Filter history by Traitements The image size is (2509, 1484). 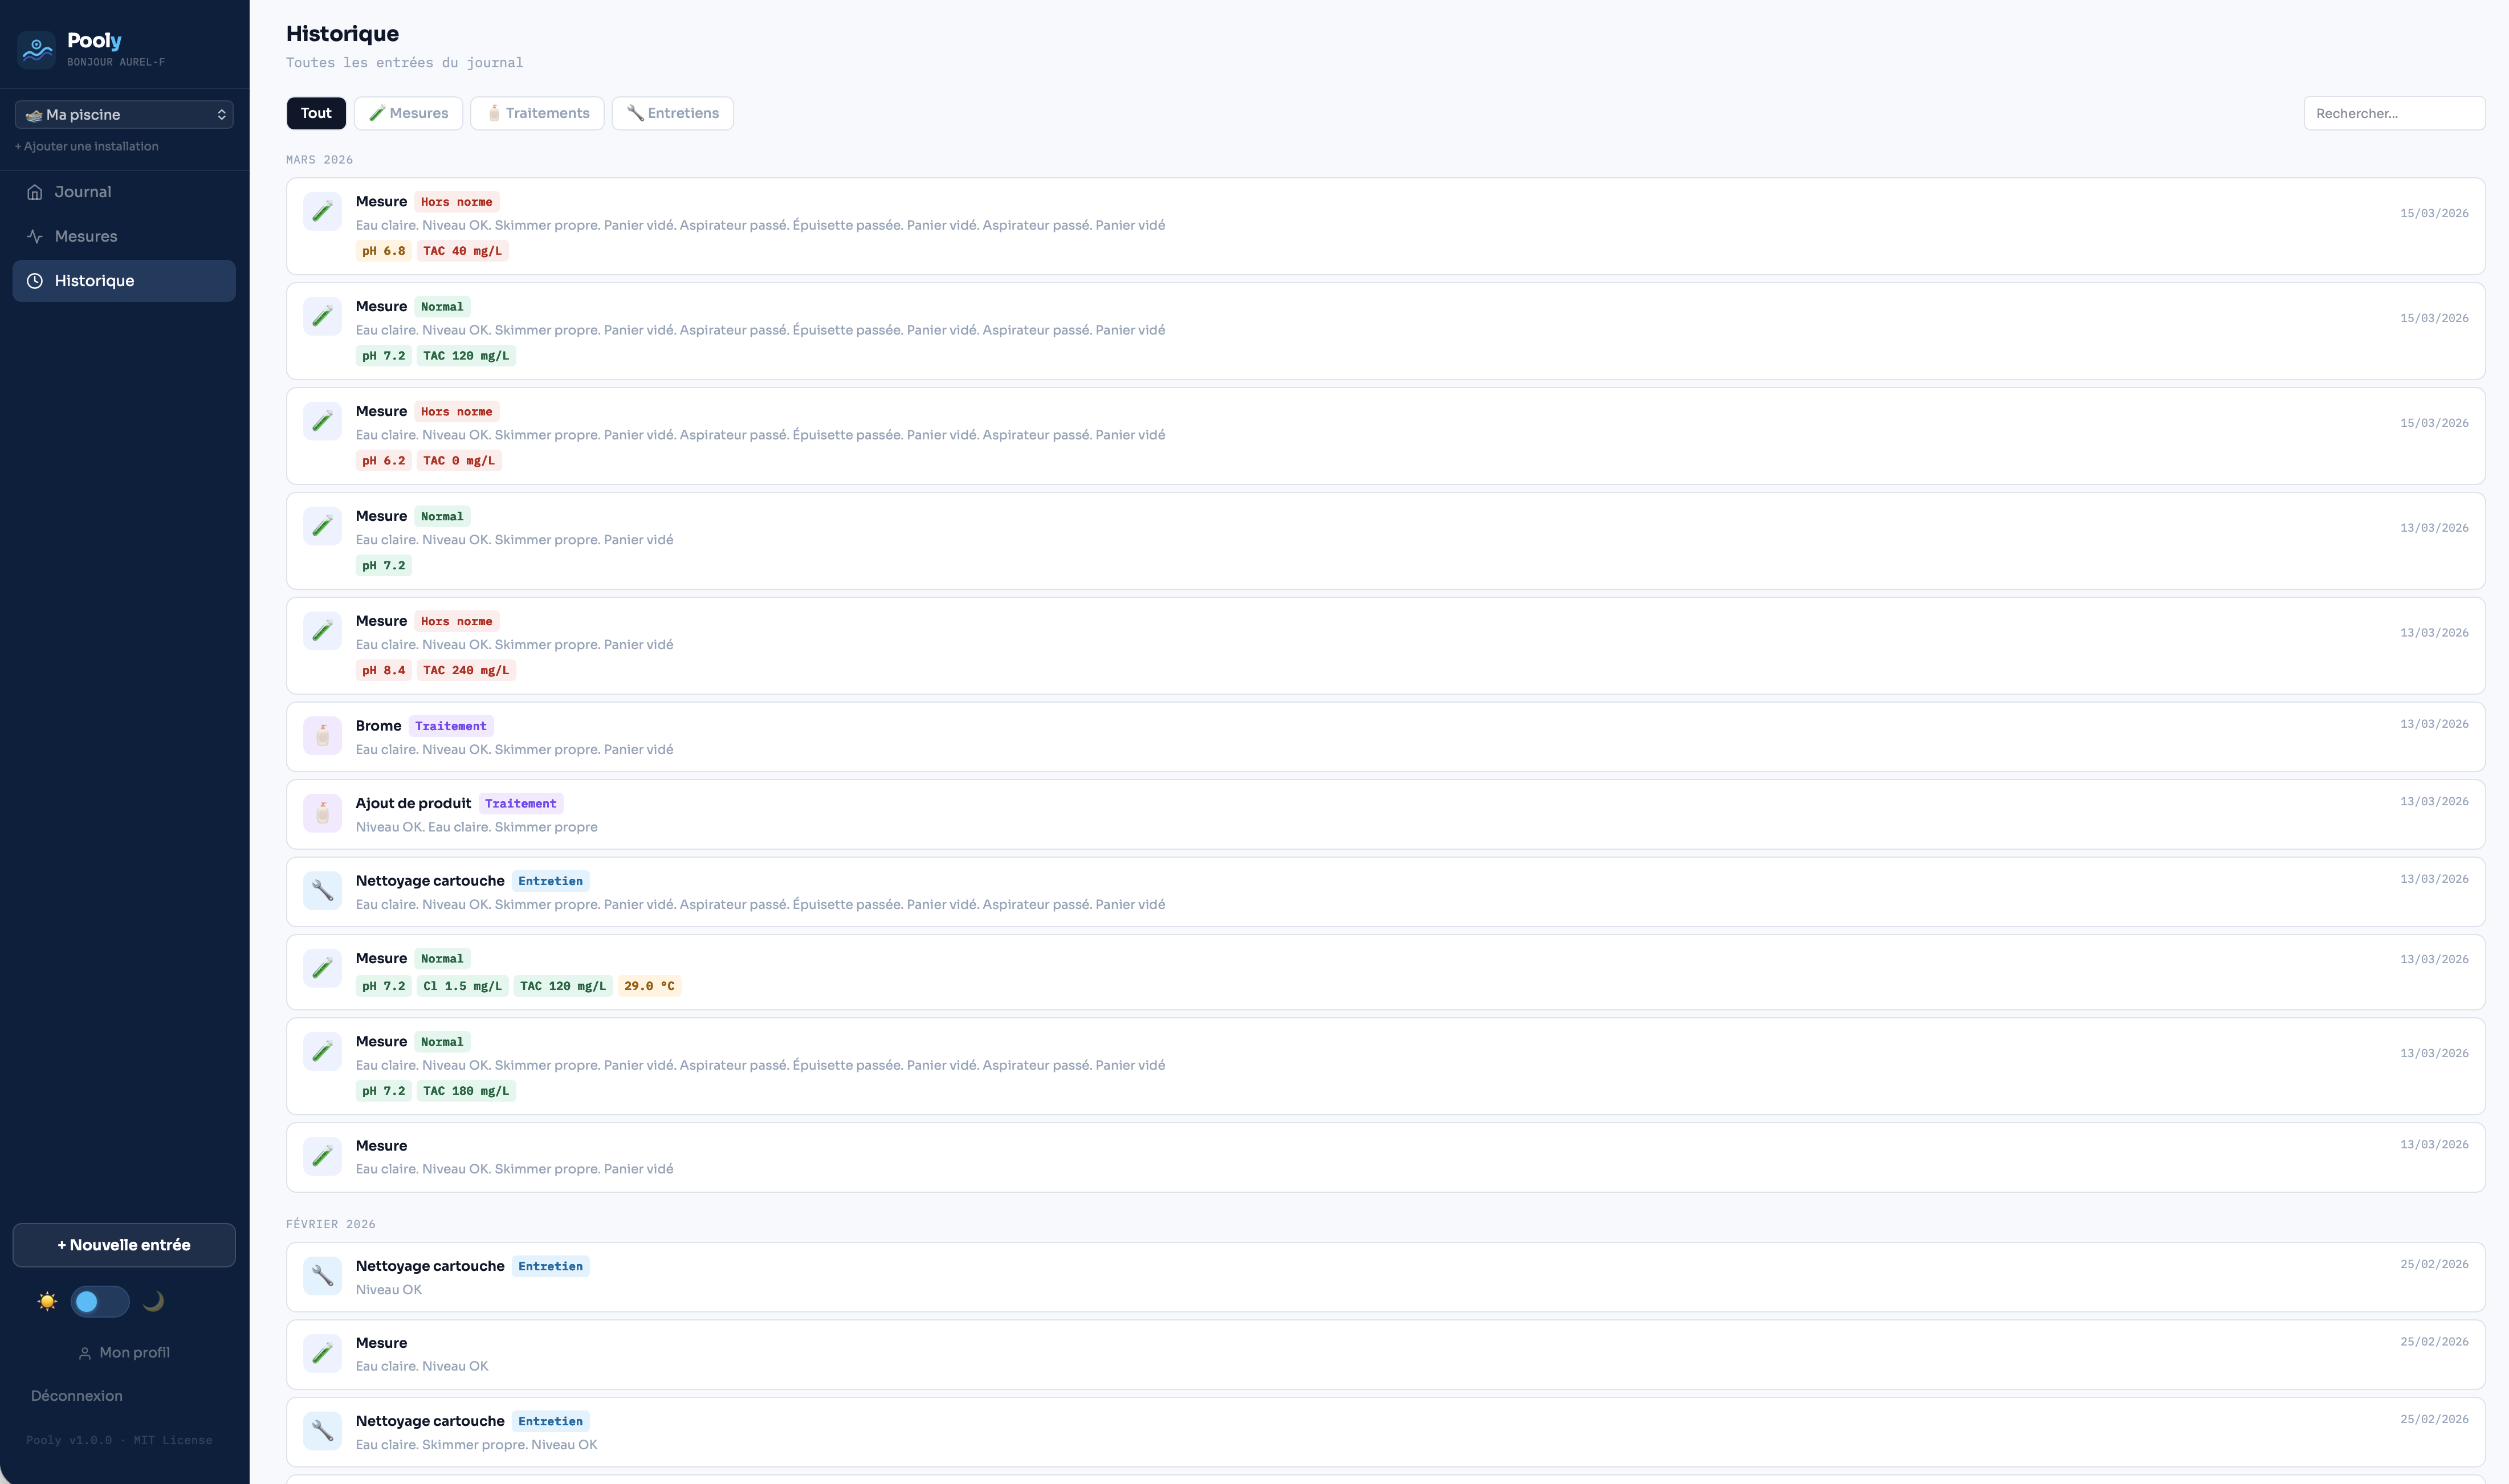point(537,113)
